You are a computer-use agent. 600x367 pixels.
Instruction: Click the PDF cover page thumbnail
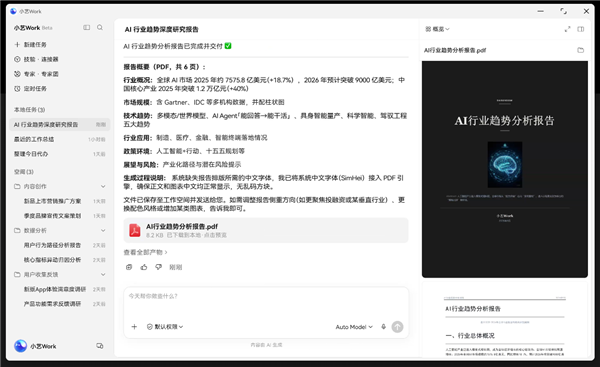pos(505,169)
